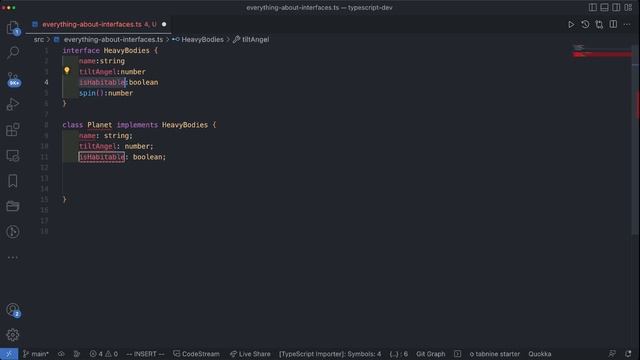This screenshot has width=640, height=360.
Task: Click name: string; inside class Planet
Action: 106,136
